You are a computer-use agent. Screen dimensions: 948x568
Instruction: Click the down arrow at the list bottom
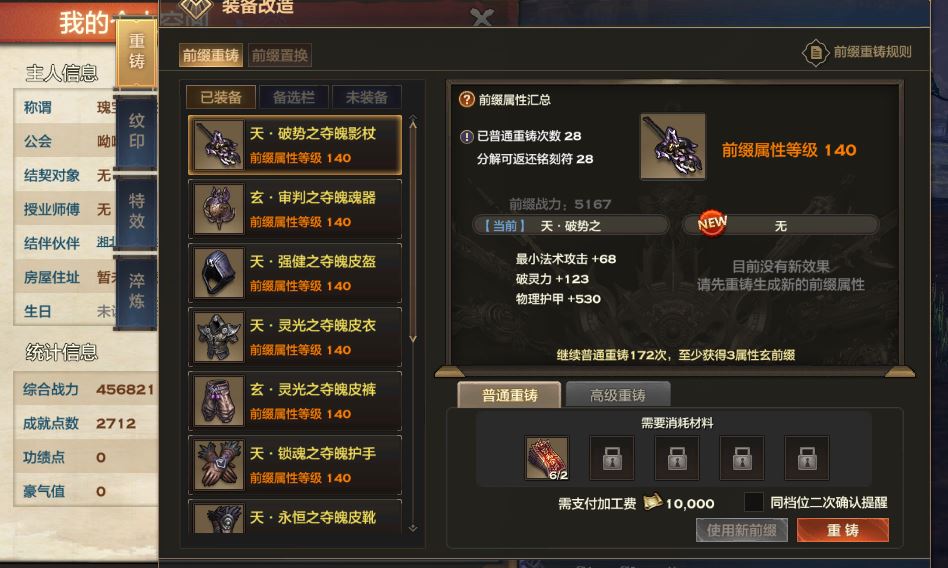pyautogui.click(x=413, y=528)
